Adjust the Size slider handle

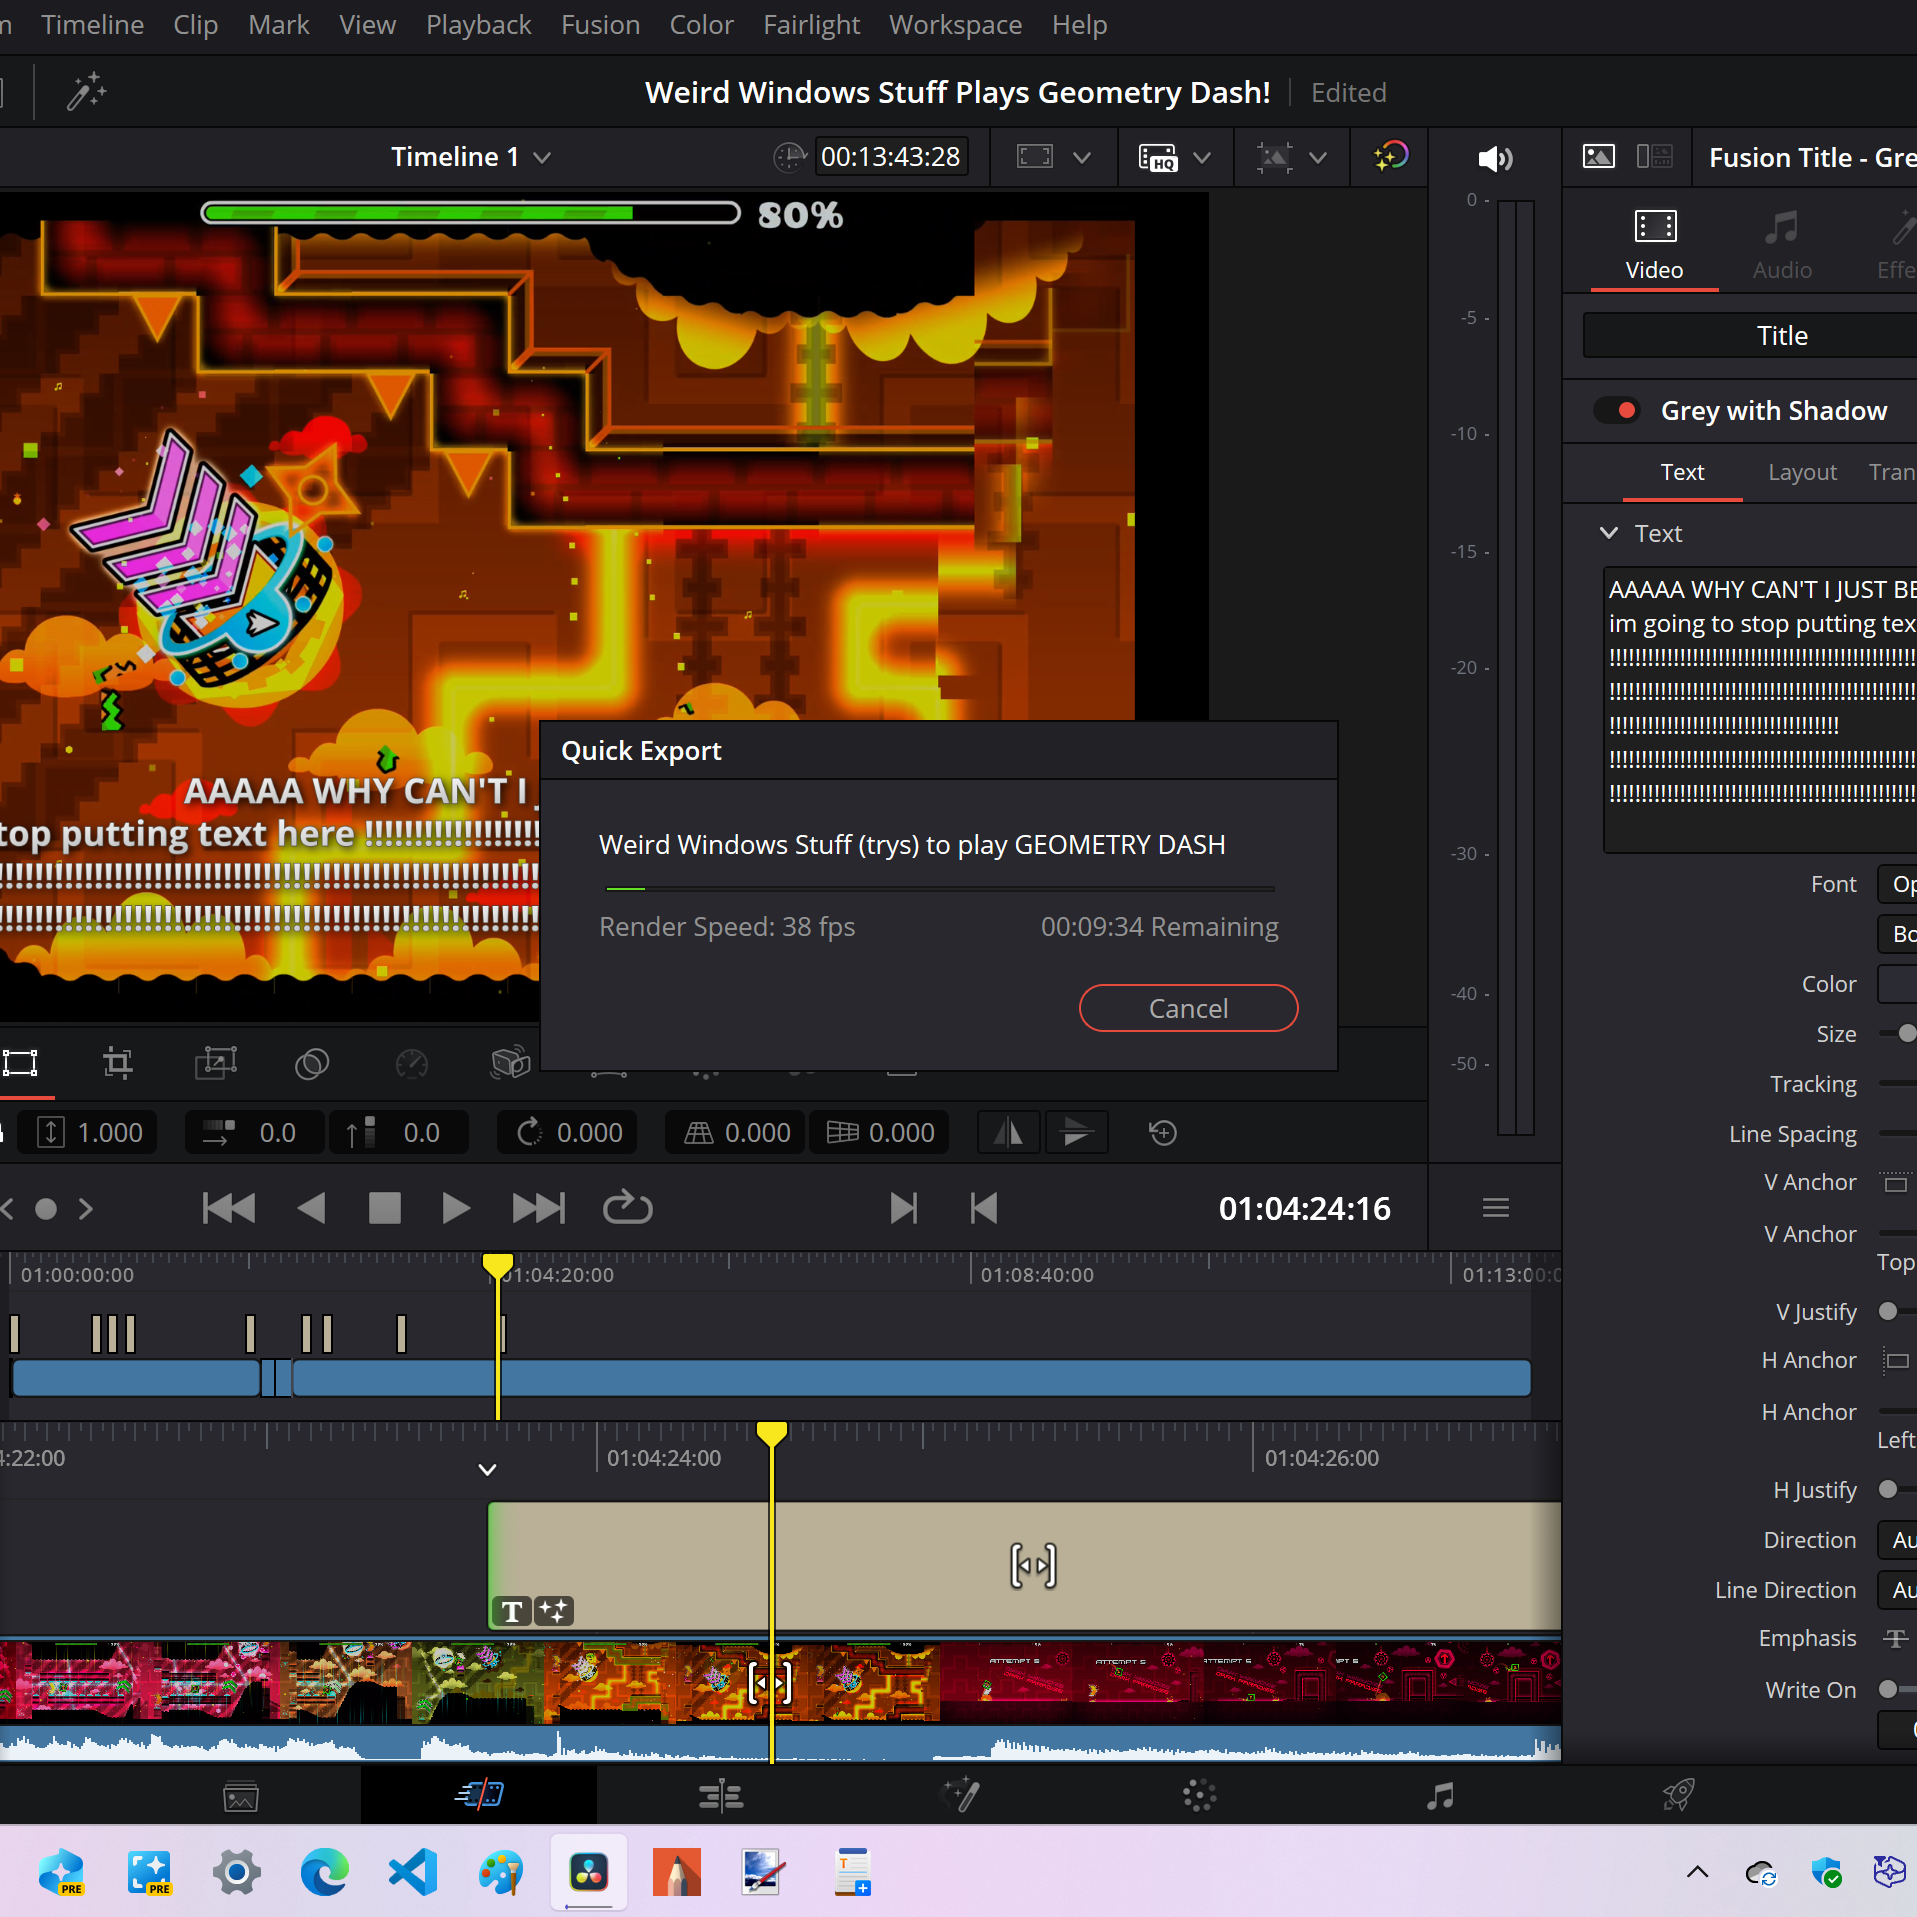tap(1906, 1033)
